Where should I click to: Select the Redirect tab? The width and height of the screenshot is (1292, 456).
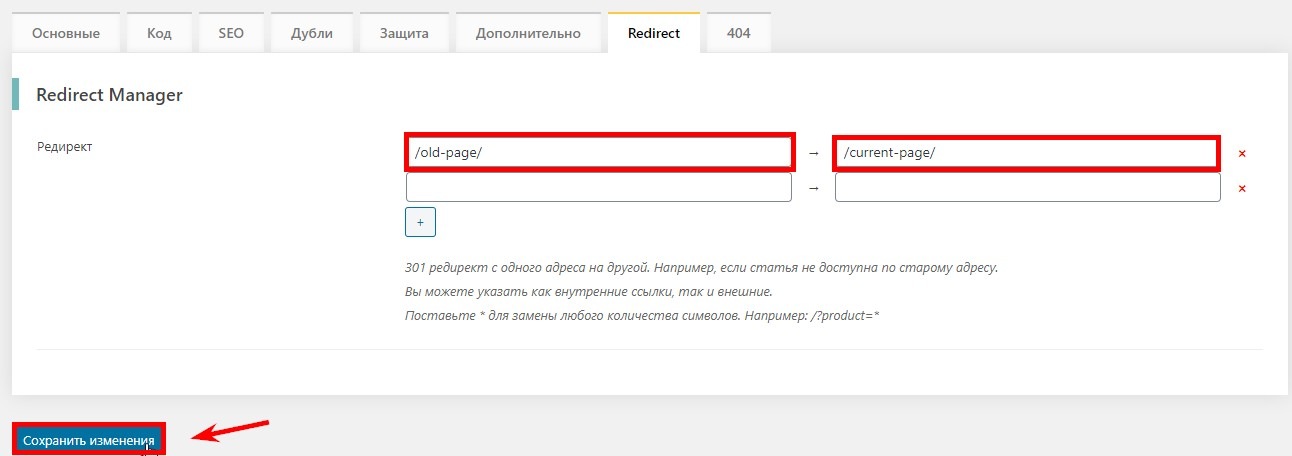653,33
